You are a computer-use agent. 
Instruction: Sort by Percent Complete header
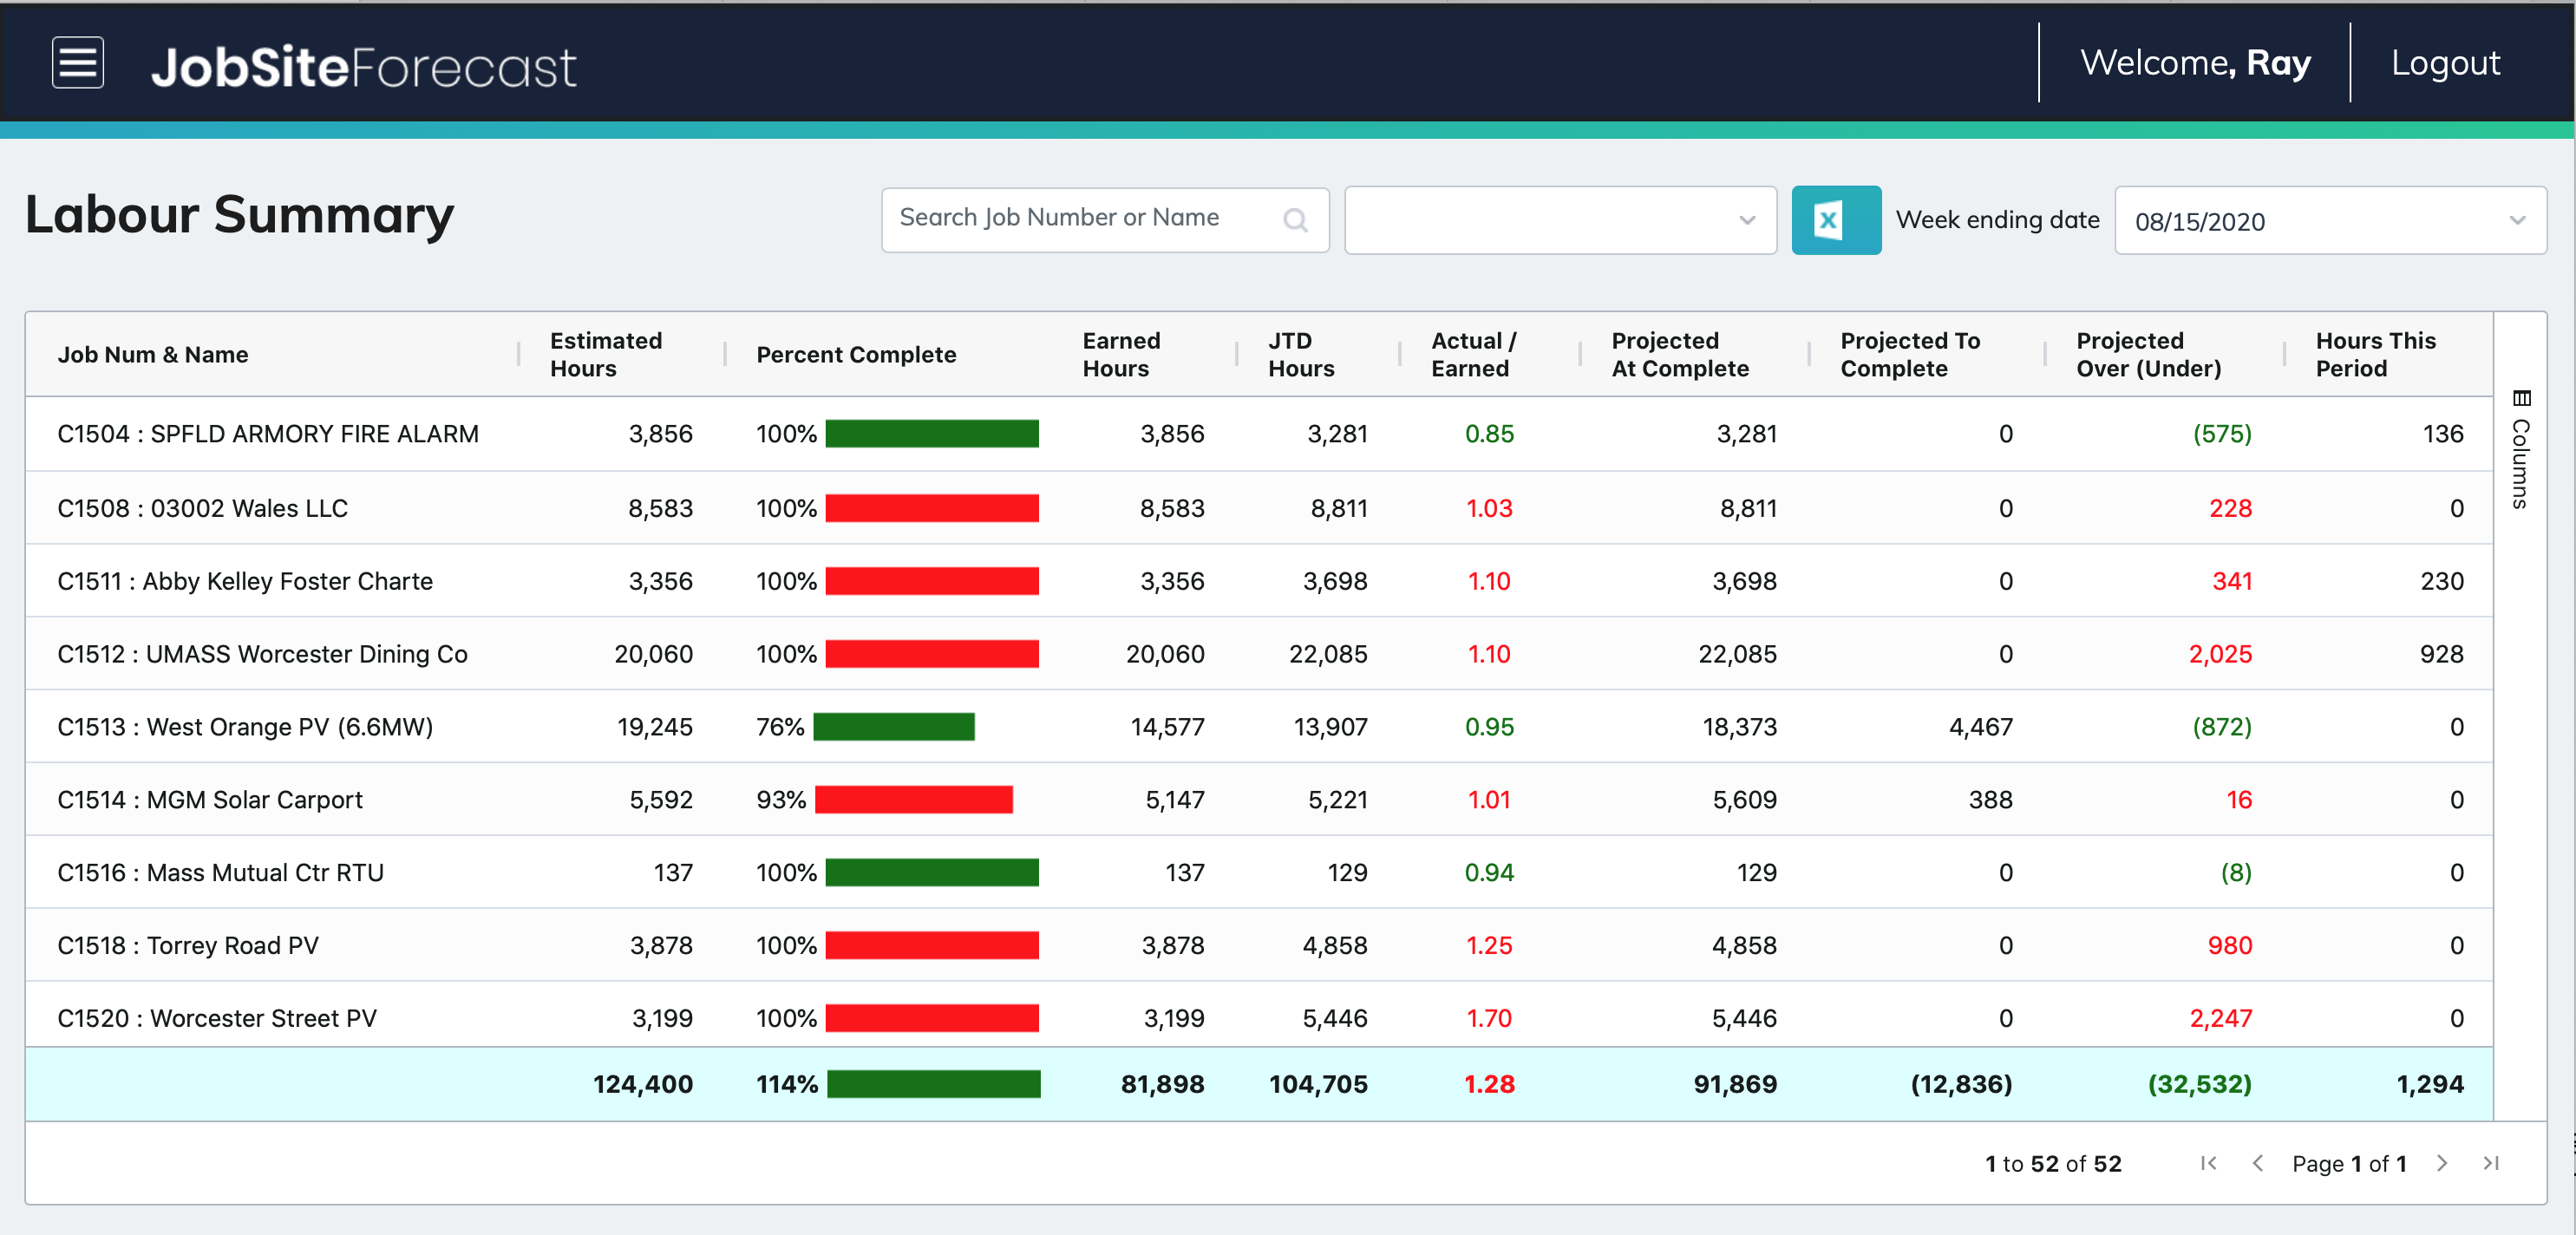point(856,354)
